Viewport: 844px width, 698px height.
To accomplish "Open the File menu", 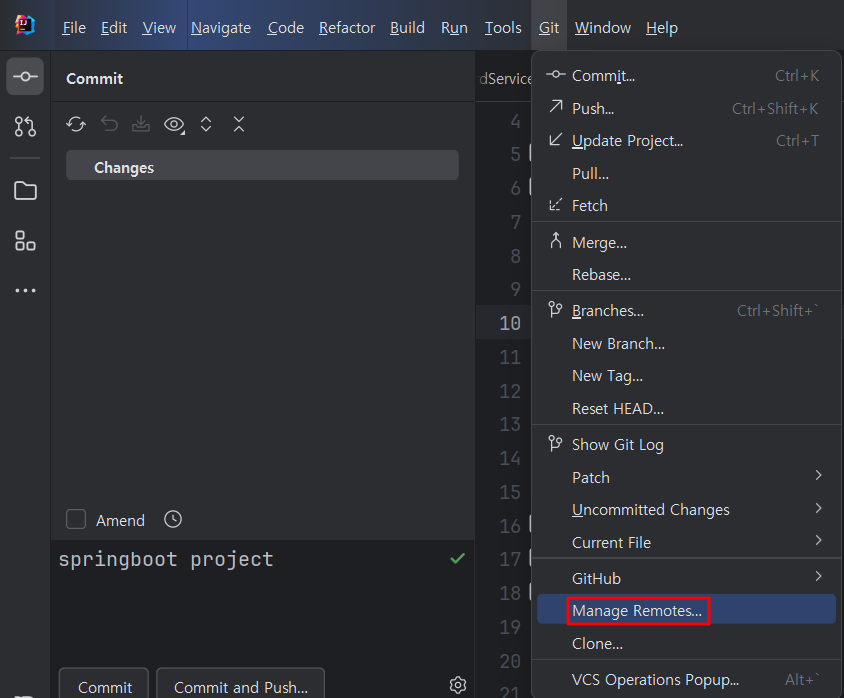I will pos(74,27).
